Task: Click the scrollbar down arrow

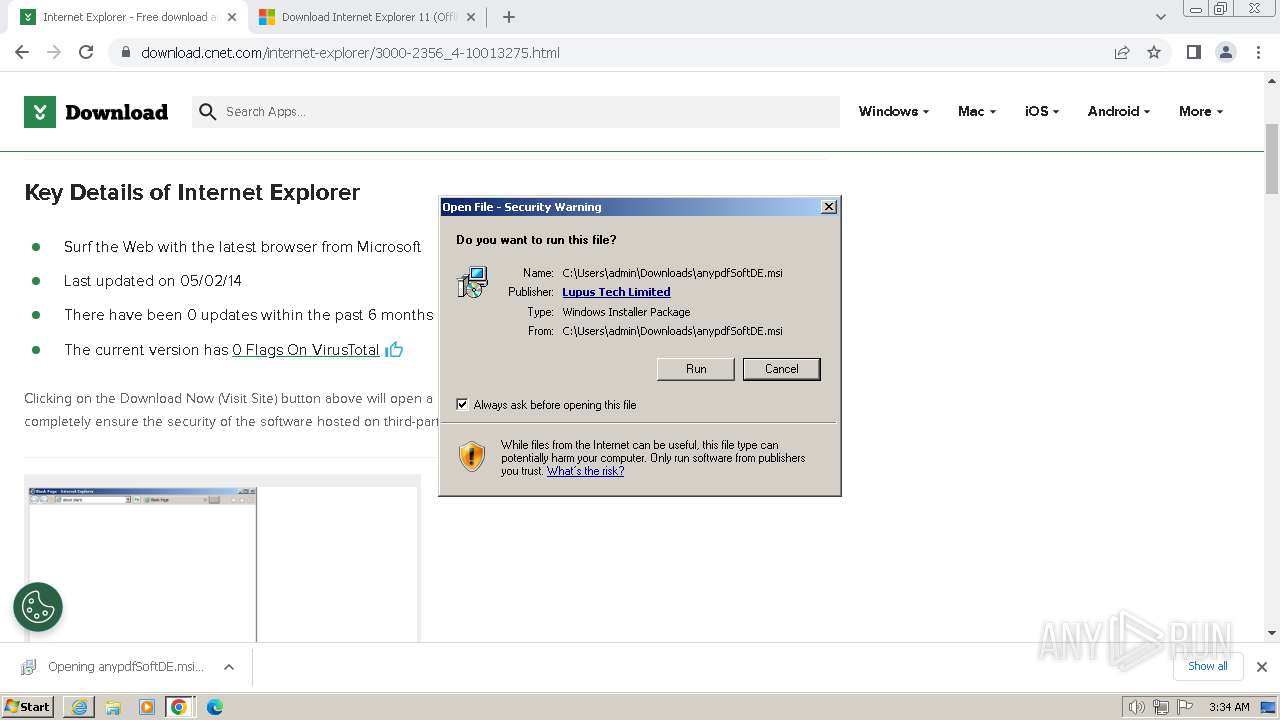Action: click(1272, 633)
